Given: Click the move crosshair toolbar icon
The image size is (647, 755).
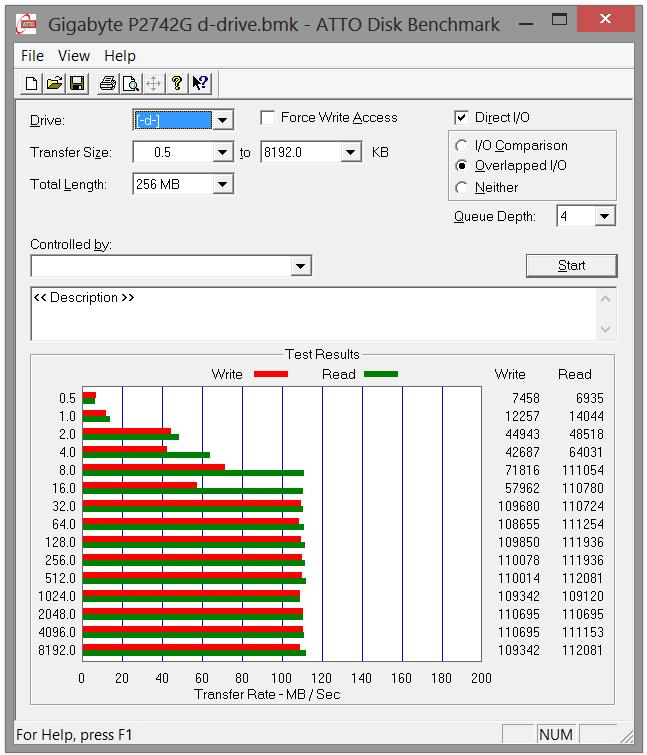Looking at the screenshot, I should (x=154, y=83).
